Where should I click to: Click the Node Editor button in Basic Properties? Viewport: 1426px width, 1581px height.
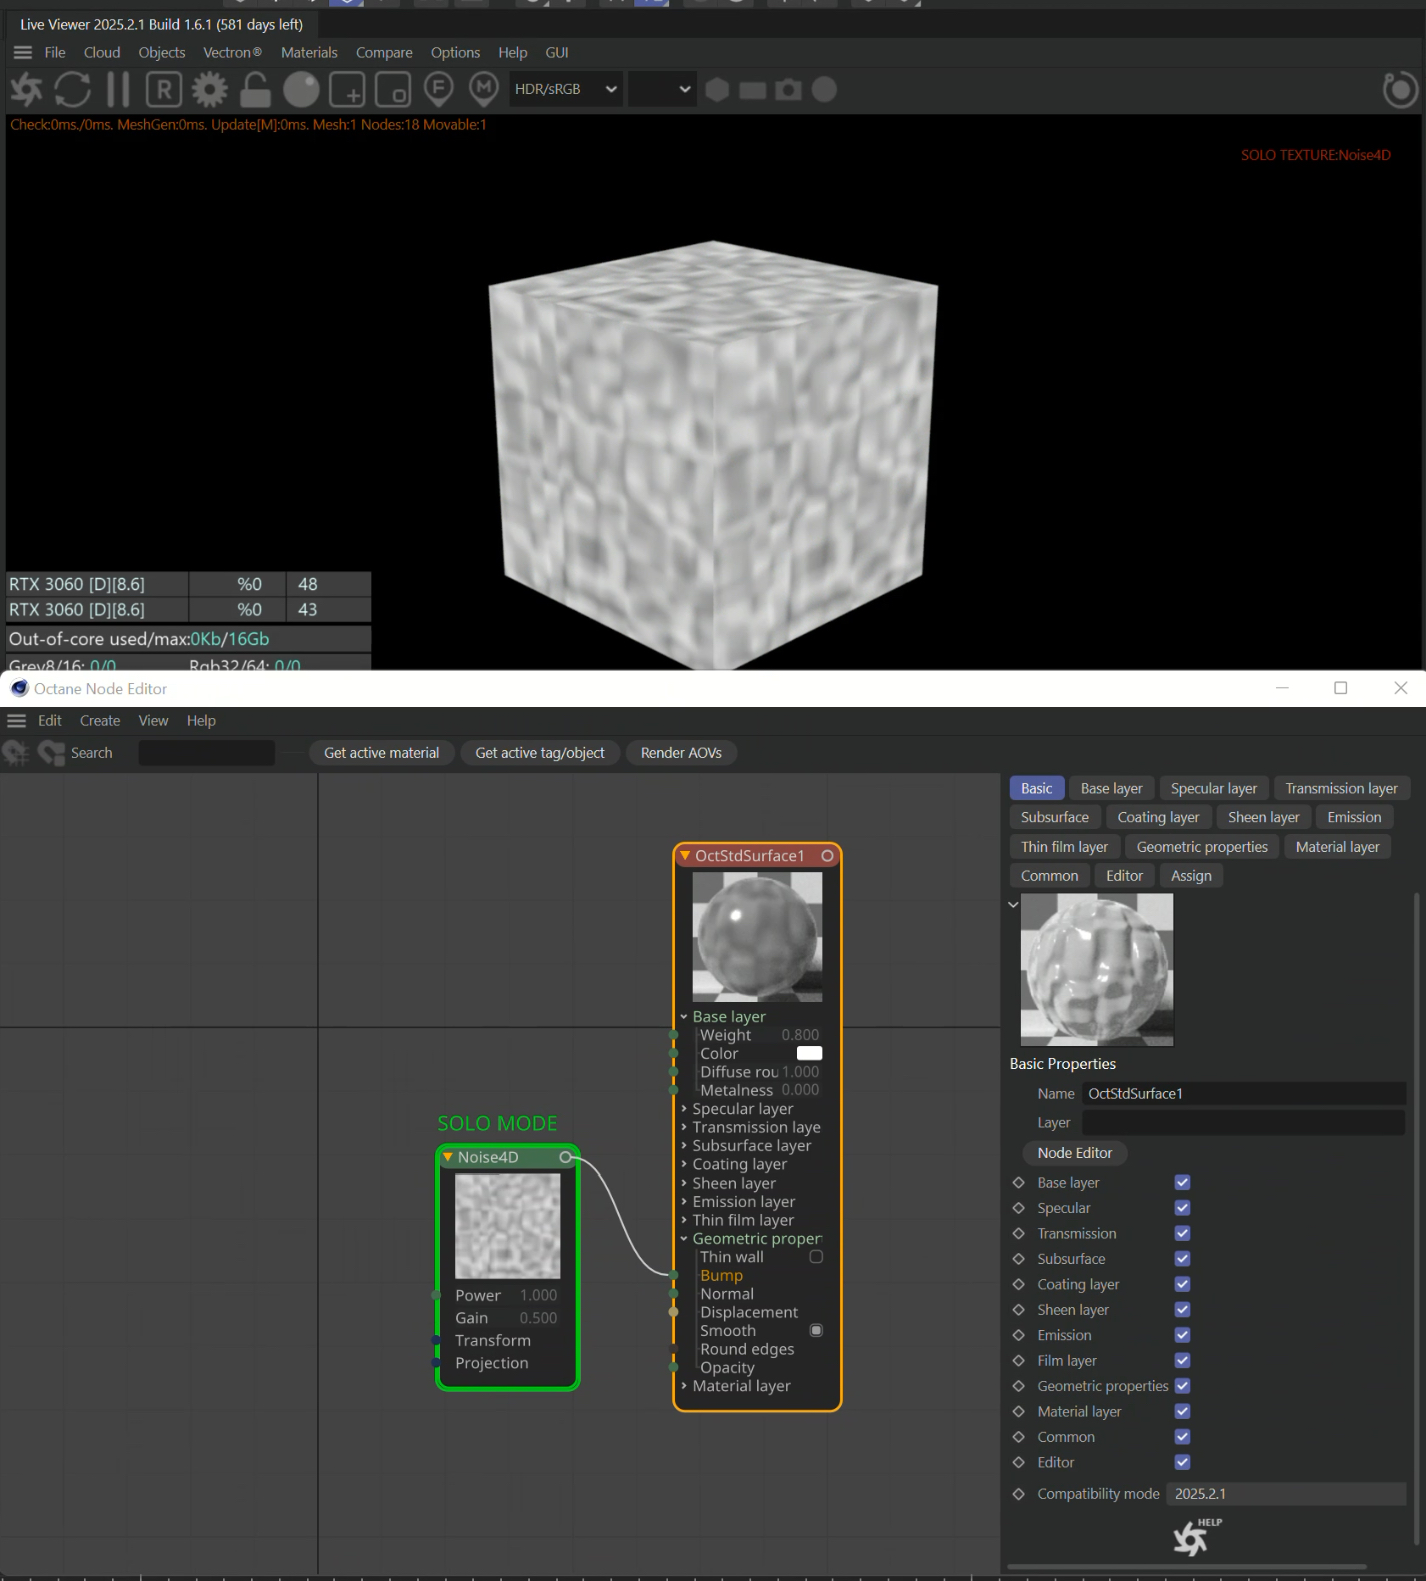click(x=1075, y=1153)
